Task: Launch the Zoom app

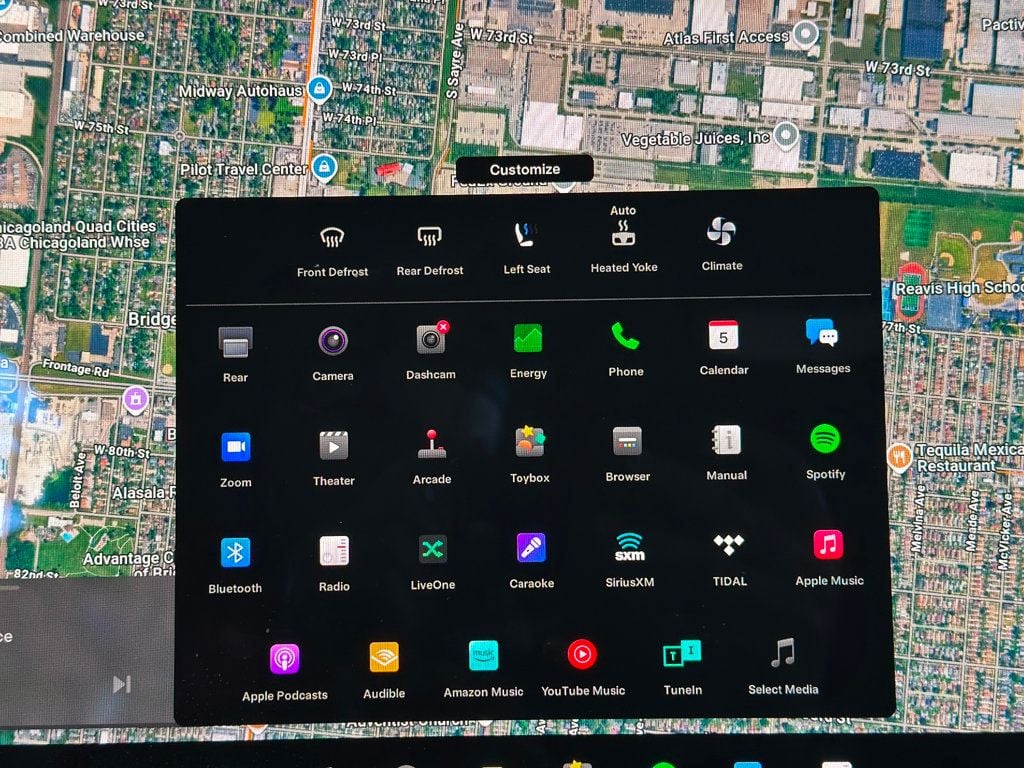Action: point(235,447)
